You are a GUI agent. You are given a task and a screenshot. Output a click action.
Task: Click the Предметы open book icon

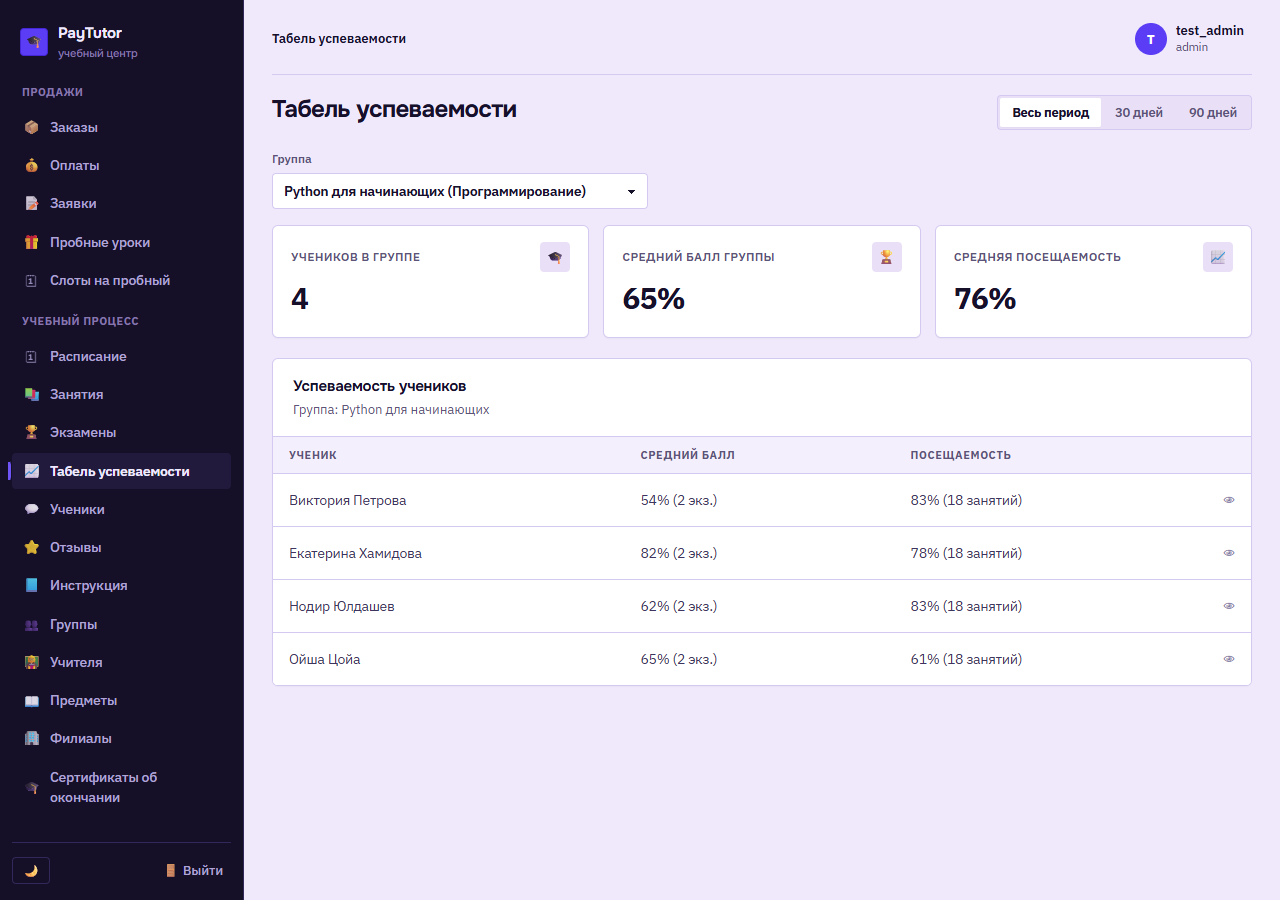(32, 700)
